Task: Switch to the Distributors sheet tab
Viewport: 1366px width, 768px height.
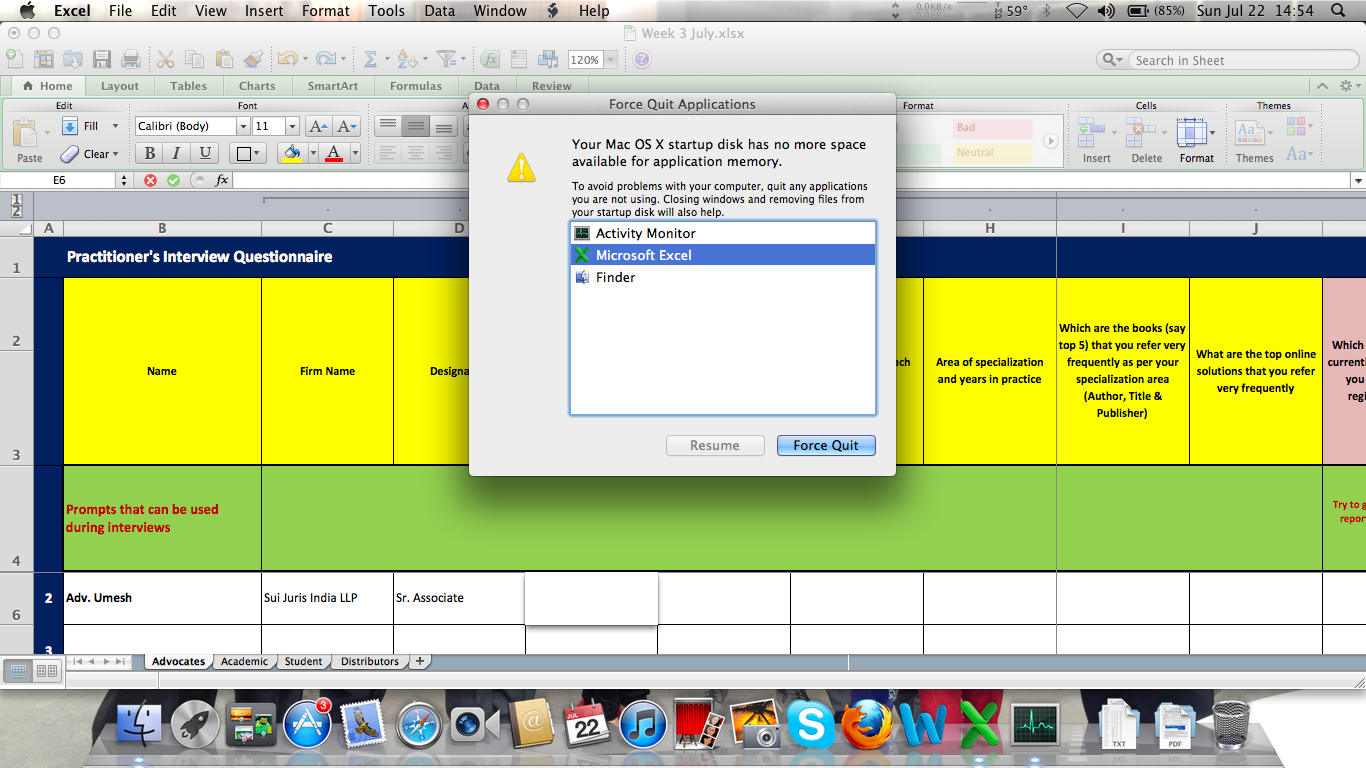Action: [x=369, y=661]
